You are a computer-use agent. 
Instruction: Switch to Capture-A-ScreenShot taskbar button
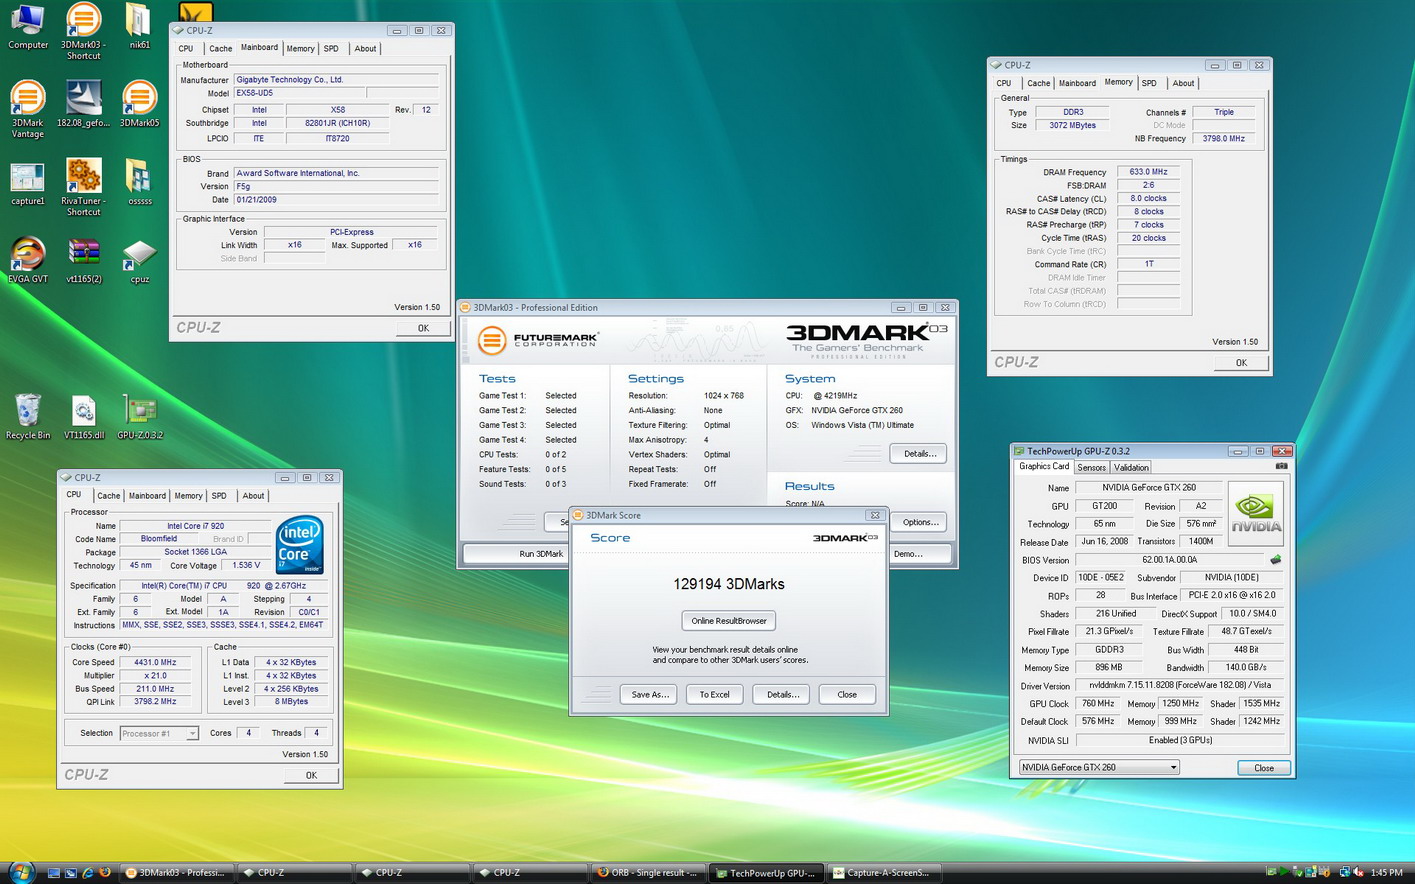click(884, 873)
